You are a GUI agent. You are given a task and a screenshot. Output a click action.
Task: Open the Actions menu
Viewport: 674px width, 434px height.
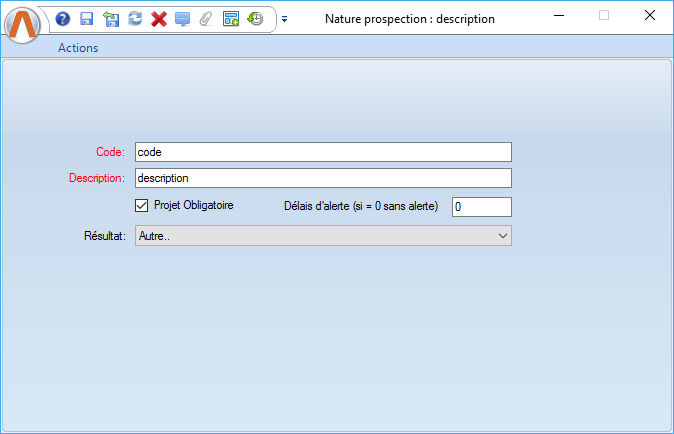(x=78, y=48)
